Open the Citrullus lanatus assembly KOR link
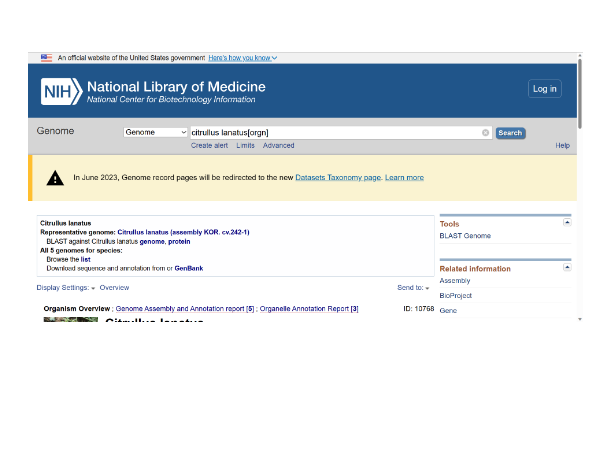 point(183,232)
